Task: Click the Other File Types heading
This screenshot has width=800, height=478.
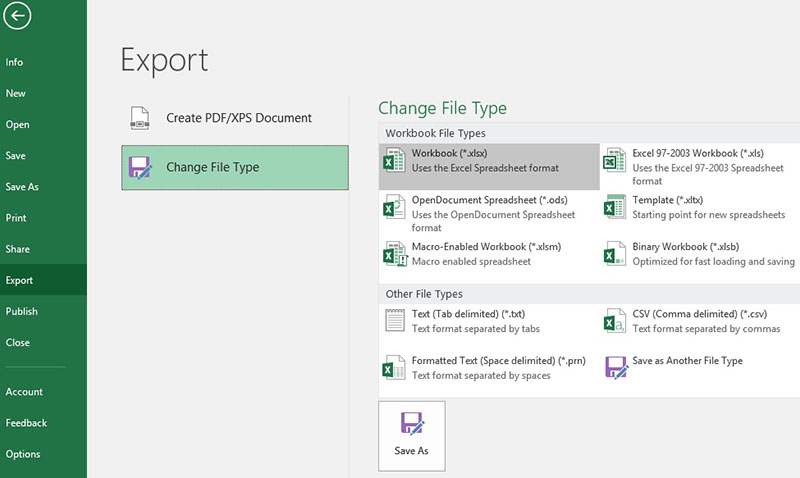Action: click(424, 294)
